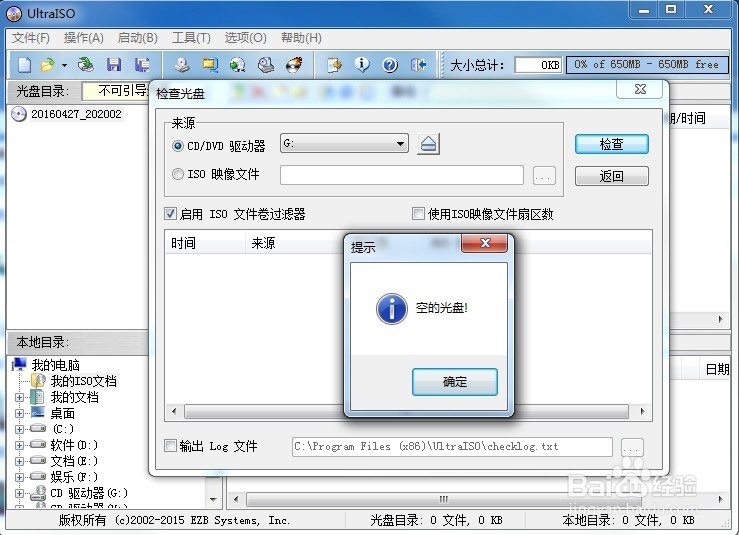Select the CD/DVD 驱动器 radio button
739x535 pixels.
178,146
